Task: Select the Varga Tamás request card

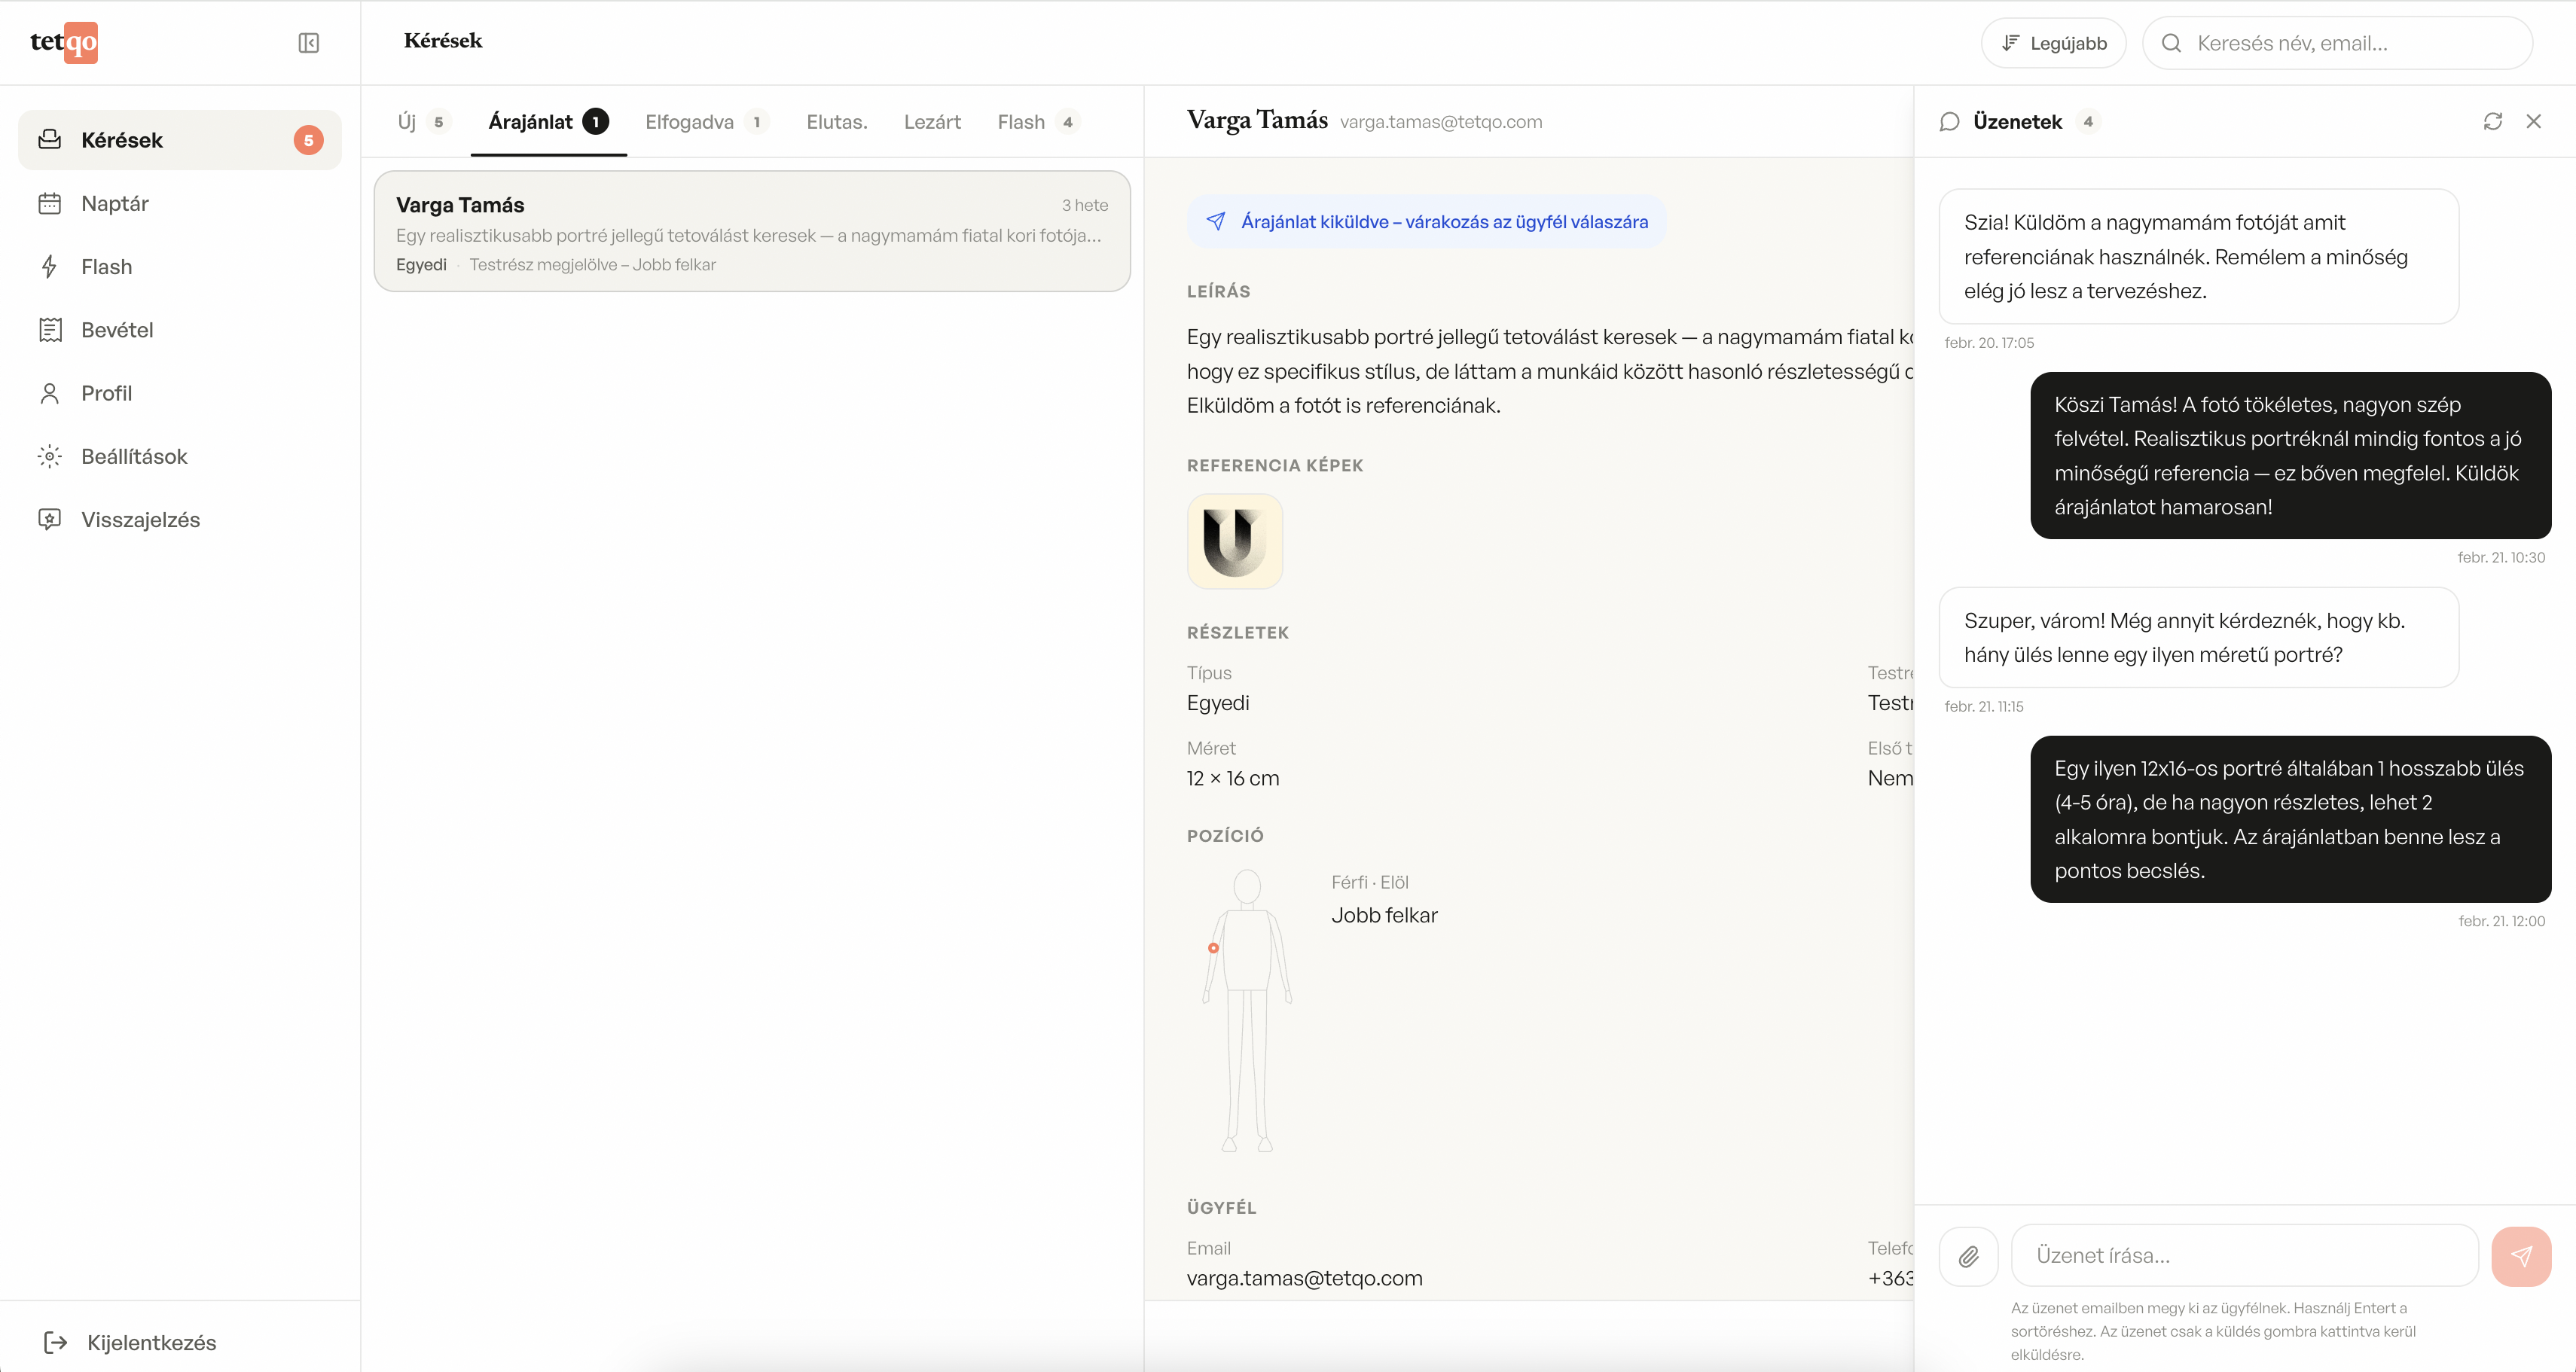Action: coord(751,232)
